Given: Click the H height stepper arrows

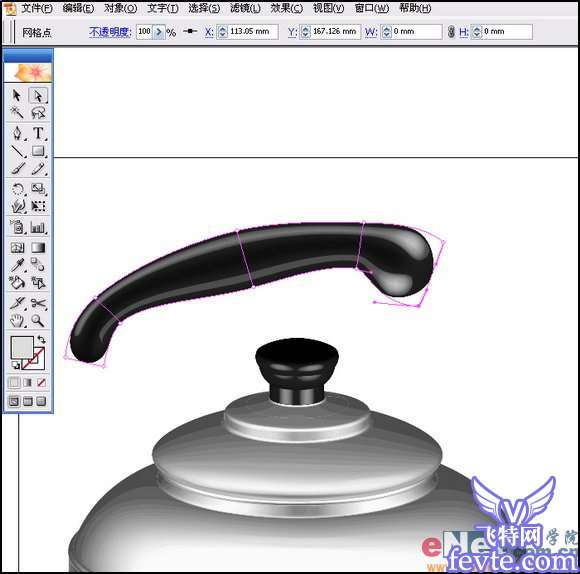Looking at the screenshot, I should [x=477, y=32].
